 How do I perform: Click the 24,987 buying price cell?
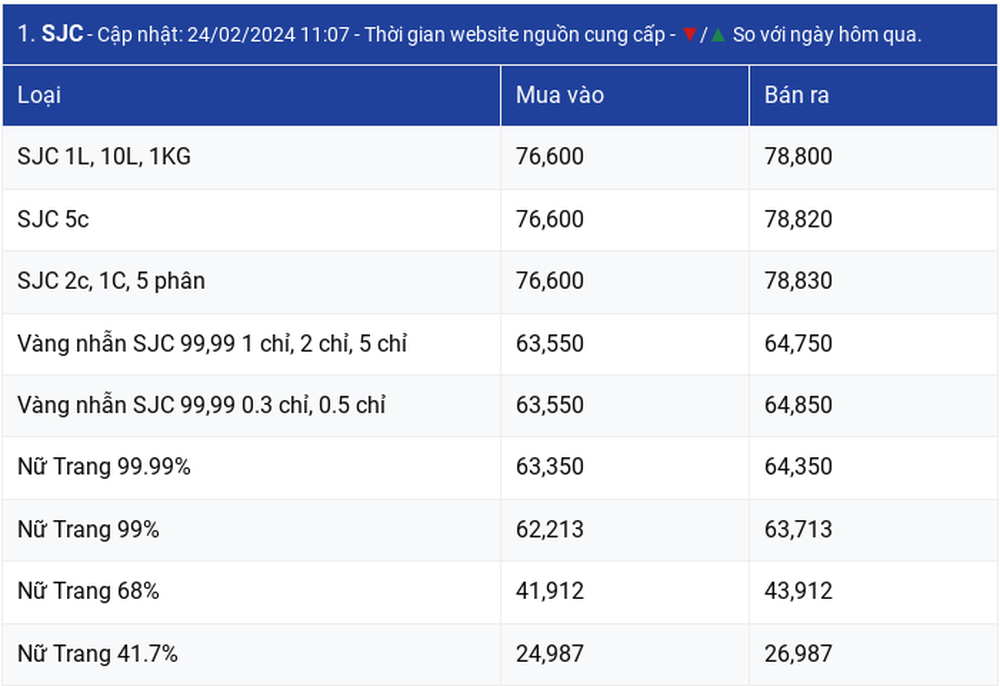click(x=625, y=654)
